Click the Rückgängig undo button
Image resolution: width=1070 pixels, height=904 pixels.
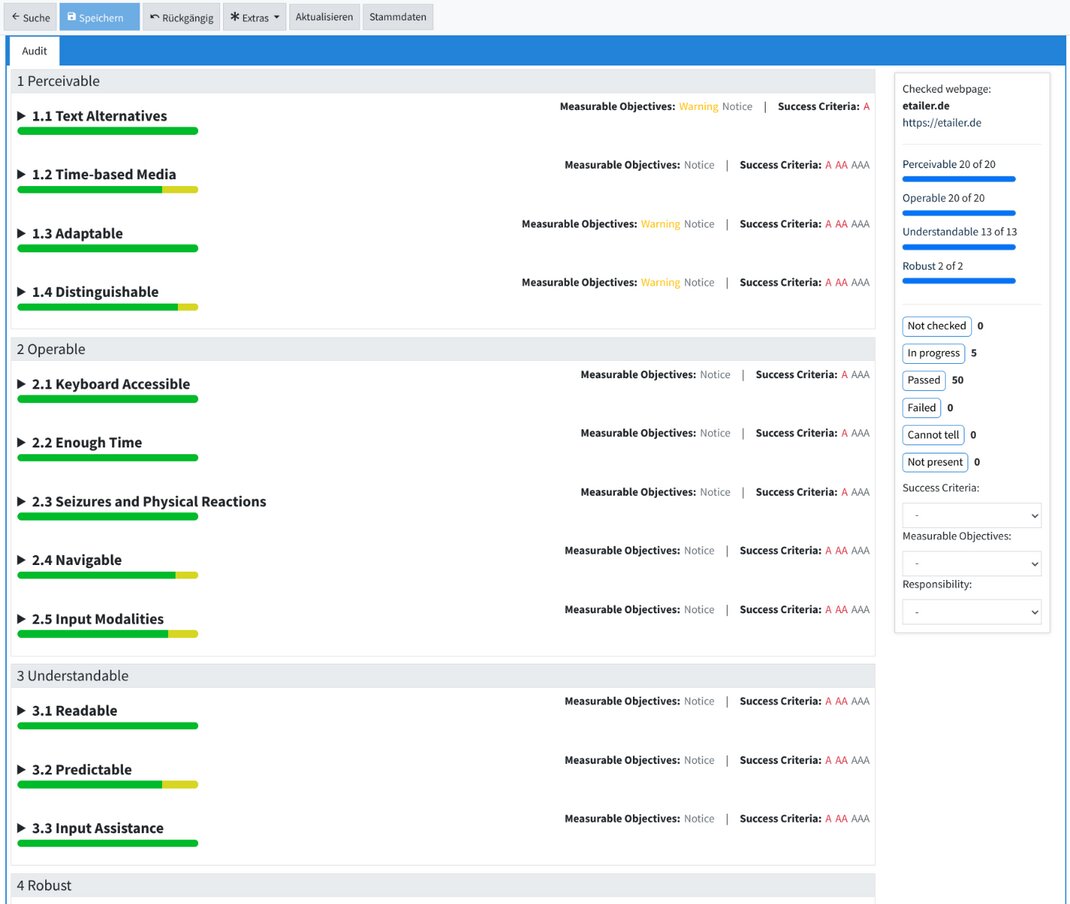click(181, 17)
